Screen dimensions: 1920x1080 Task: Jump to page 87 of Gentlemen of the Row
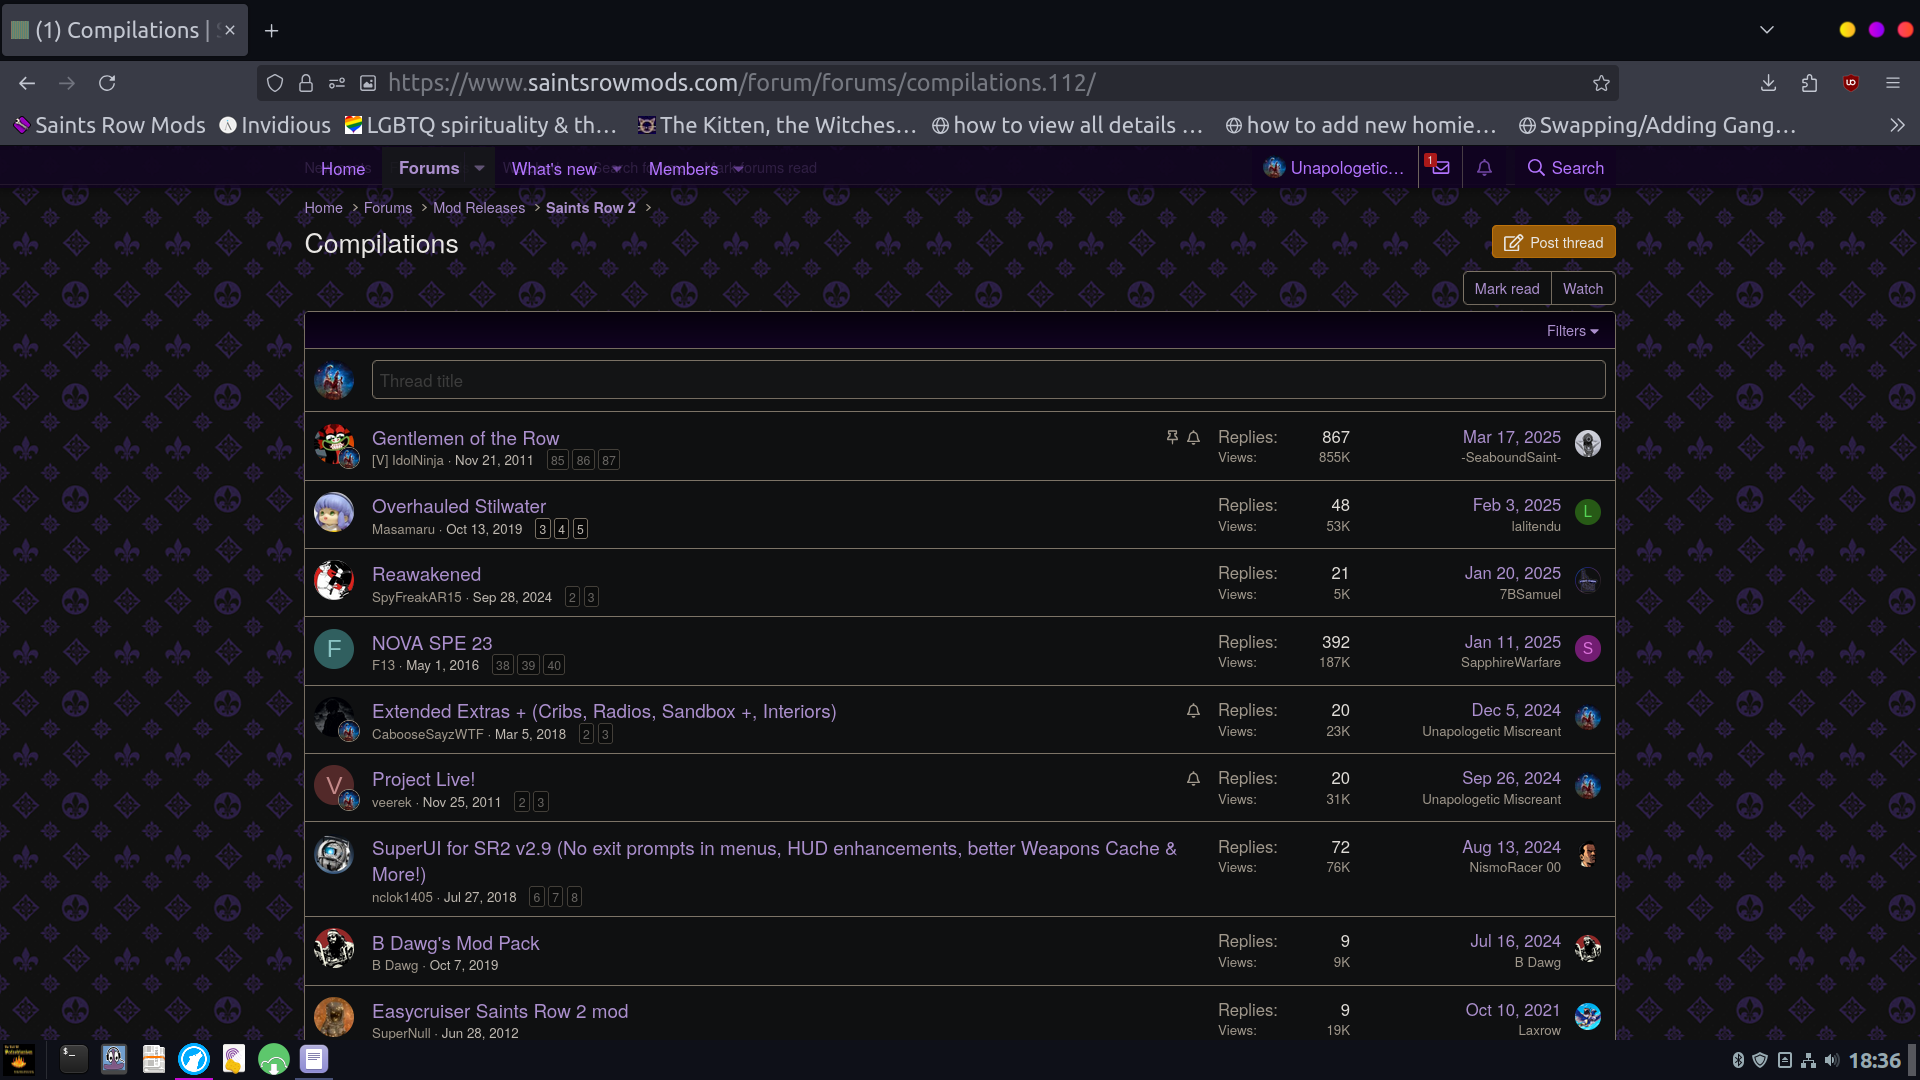coord(608,461)
